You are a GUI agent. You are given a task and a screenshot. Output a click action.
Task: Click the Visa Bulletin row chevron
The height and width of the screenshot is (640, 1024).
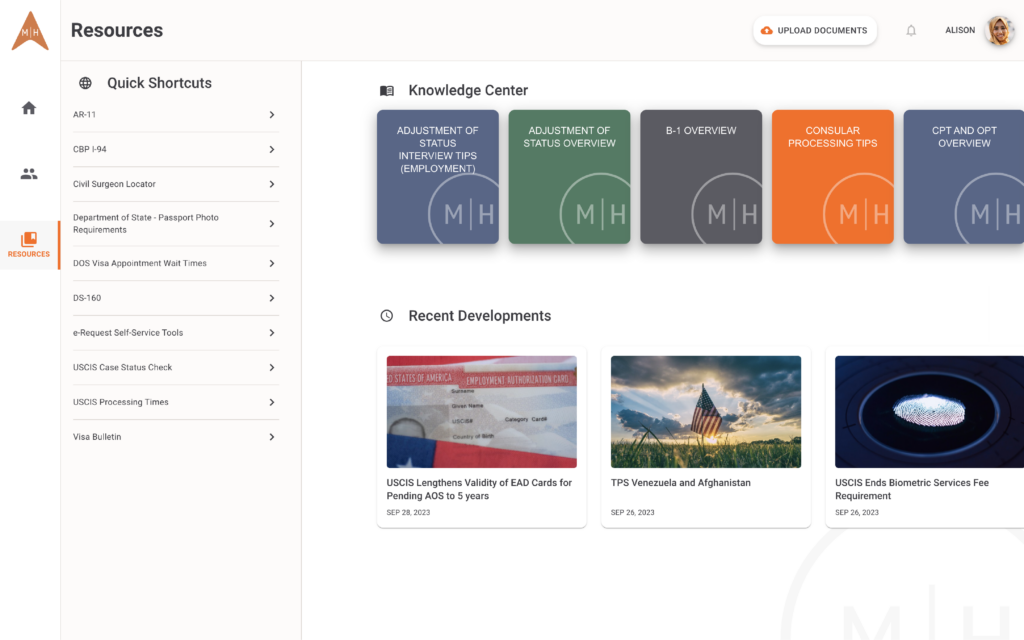272,437
